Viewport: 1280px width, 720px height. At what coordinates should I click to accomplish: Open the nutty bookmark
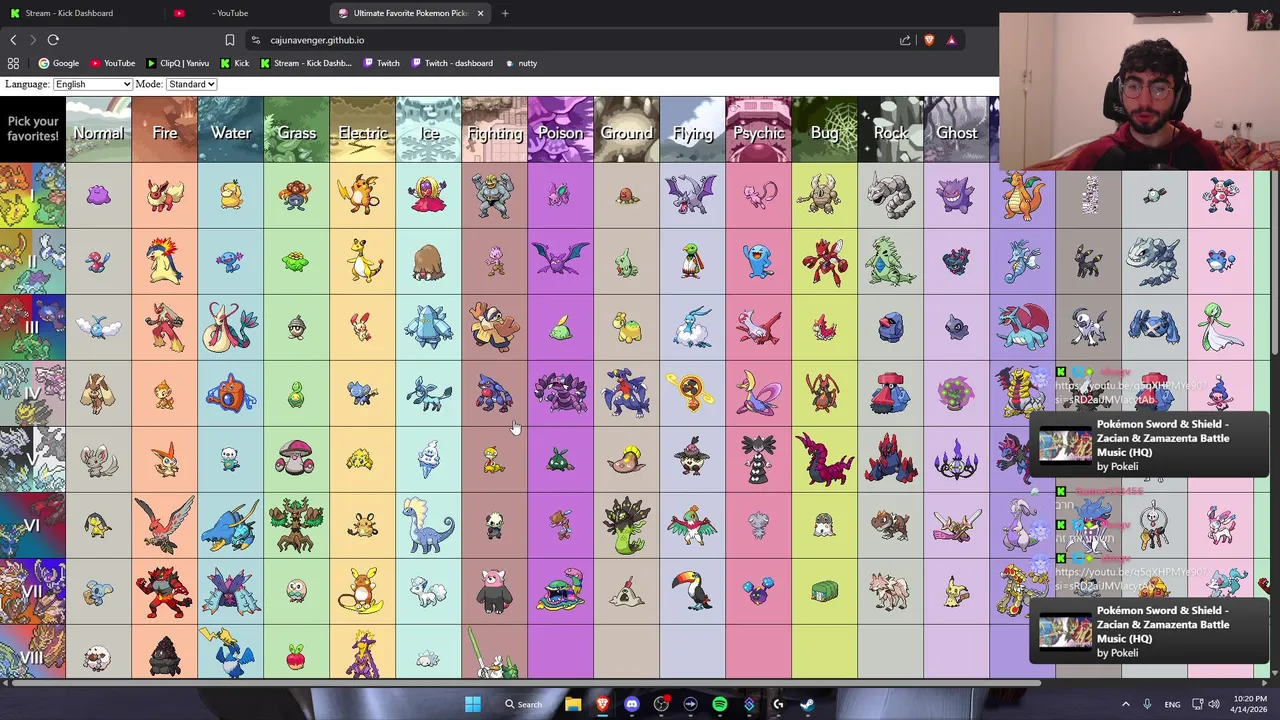[x=521, y=63]
